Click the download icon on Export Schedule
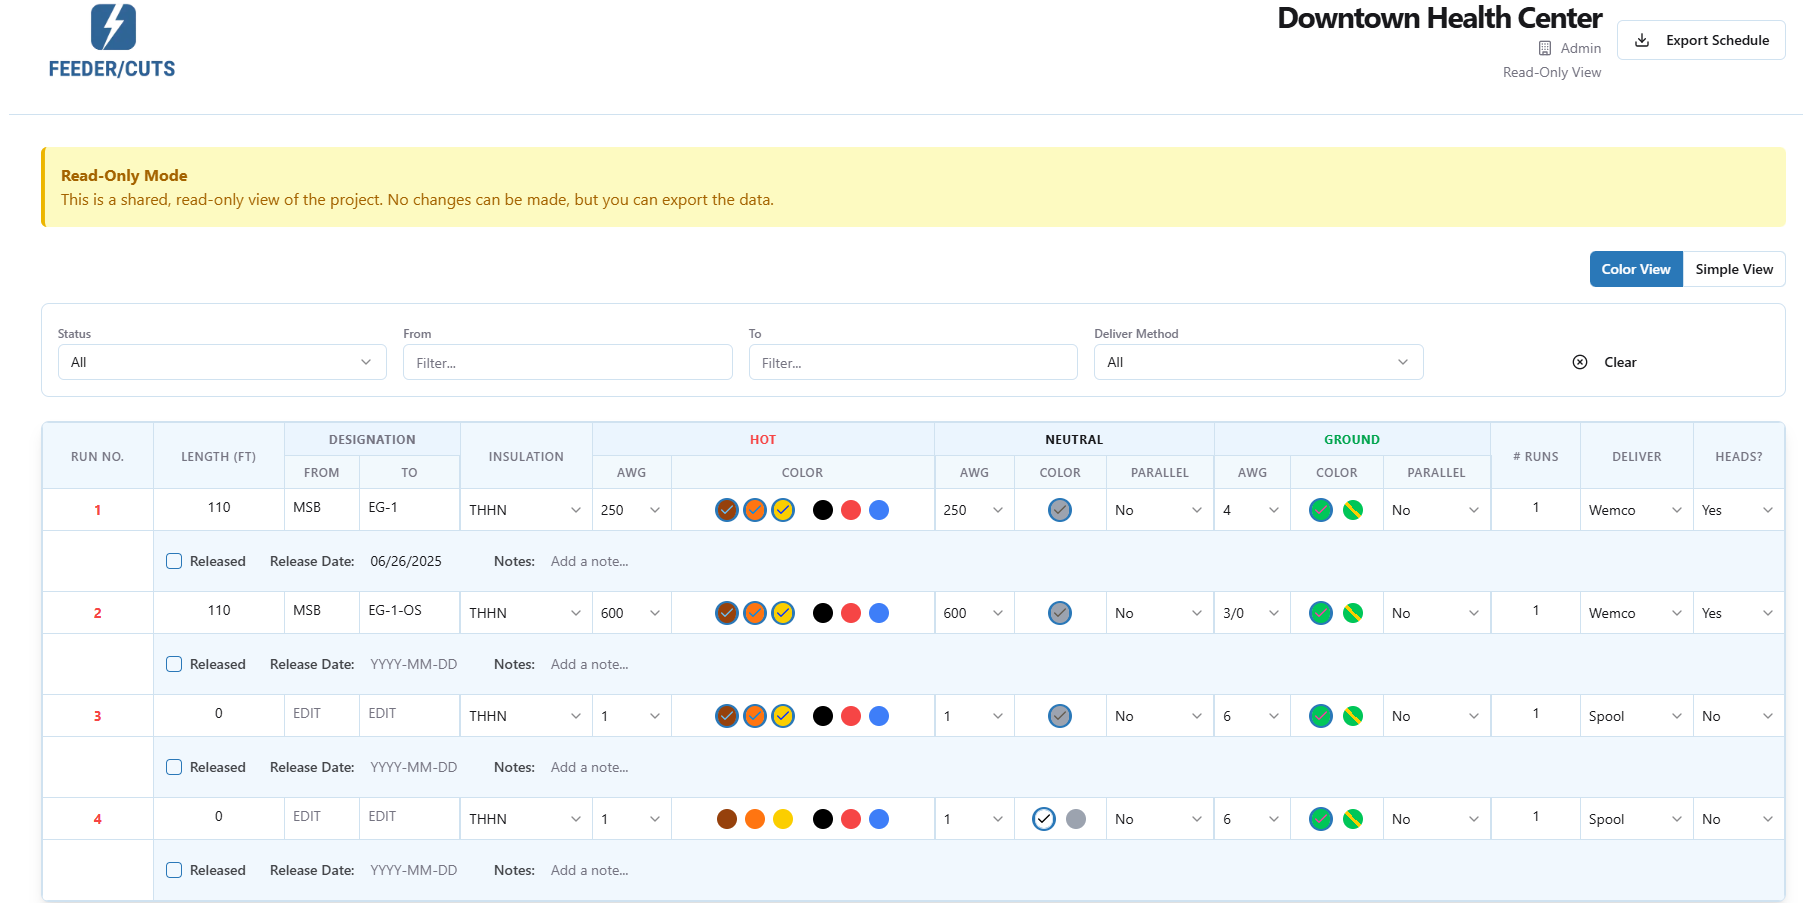Viewport: 1803px width, 903px height. [x=1641, y=40]
